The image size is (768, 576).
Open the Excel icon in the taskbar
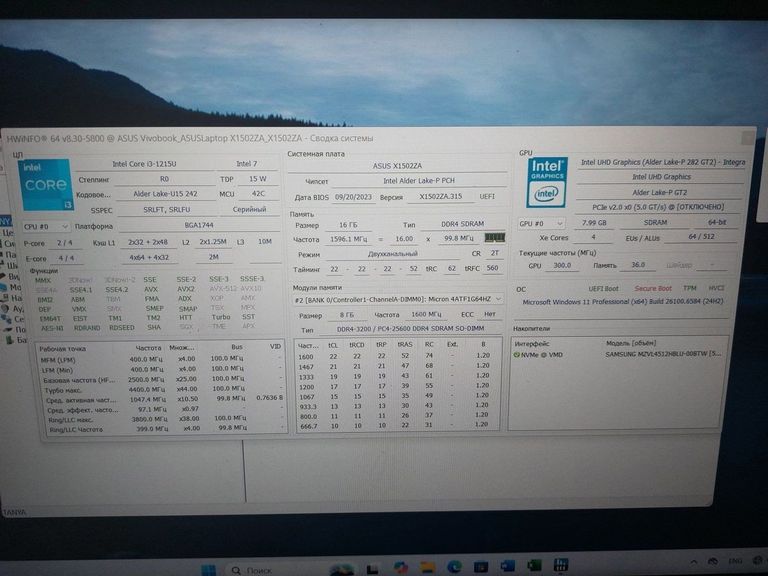coord(534,566)
